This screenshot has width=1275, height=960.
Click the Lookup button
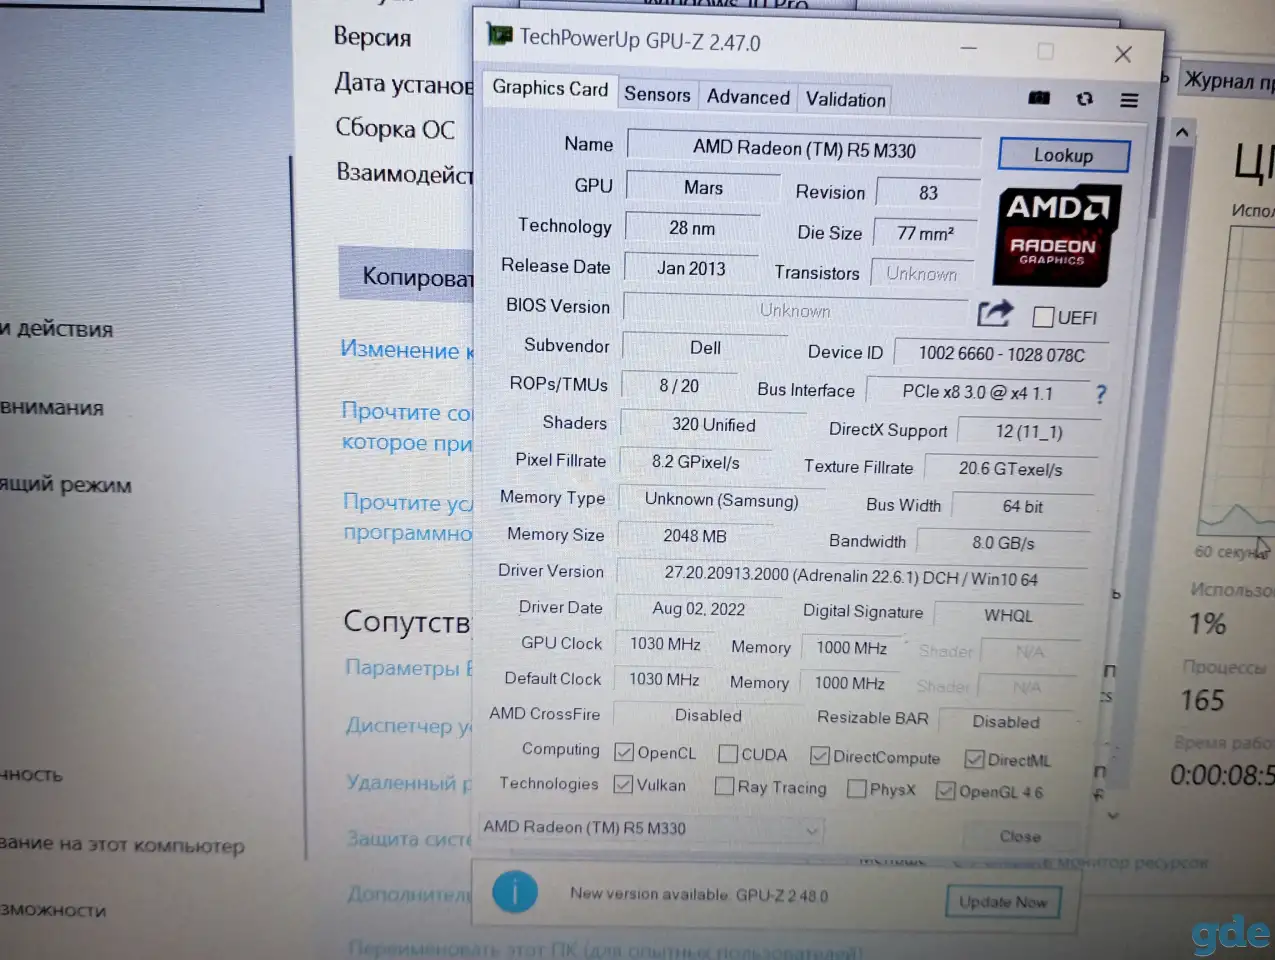pyautogui.click(x=1064, y=155)
